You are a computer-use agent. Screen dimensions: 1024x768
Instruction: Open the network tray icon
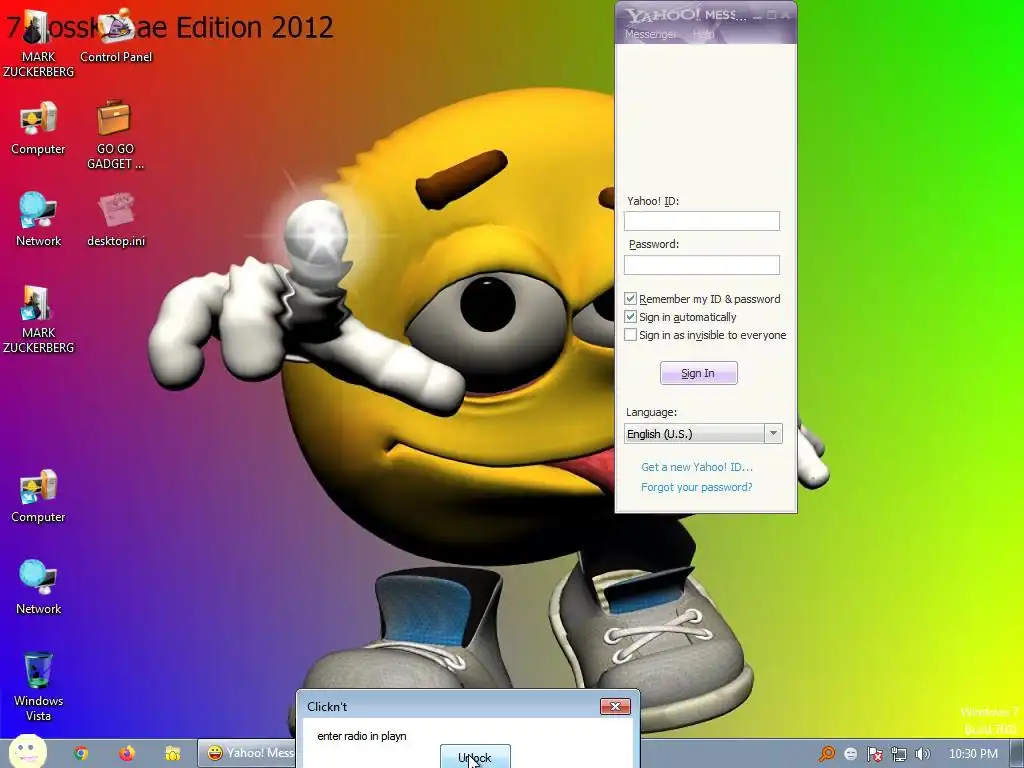pyautogui.click(x=899, y=754)
